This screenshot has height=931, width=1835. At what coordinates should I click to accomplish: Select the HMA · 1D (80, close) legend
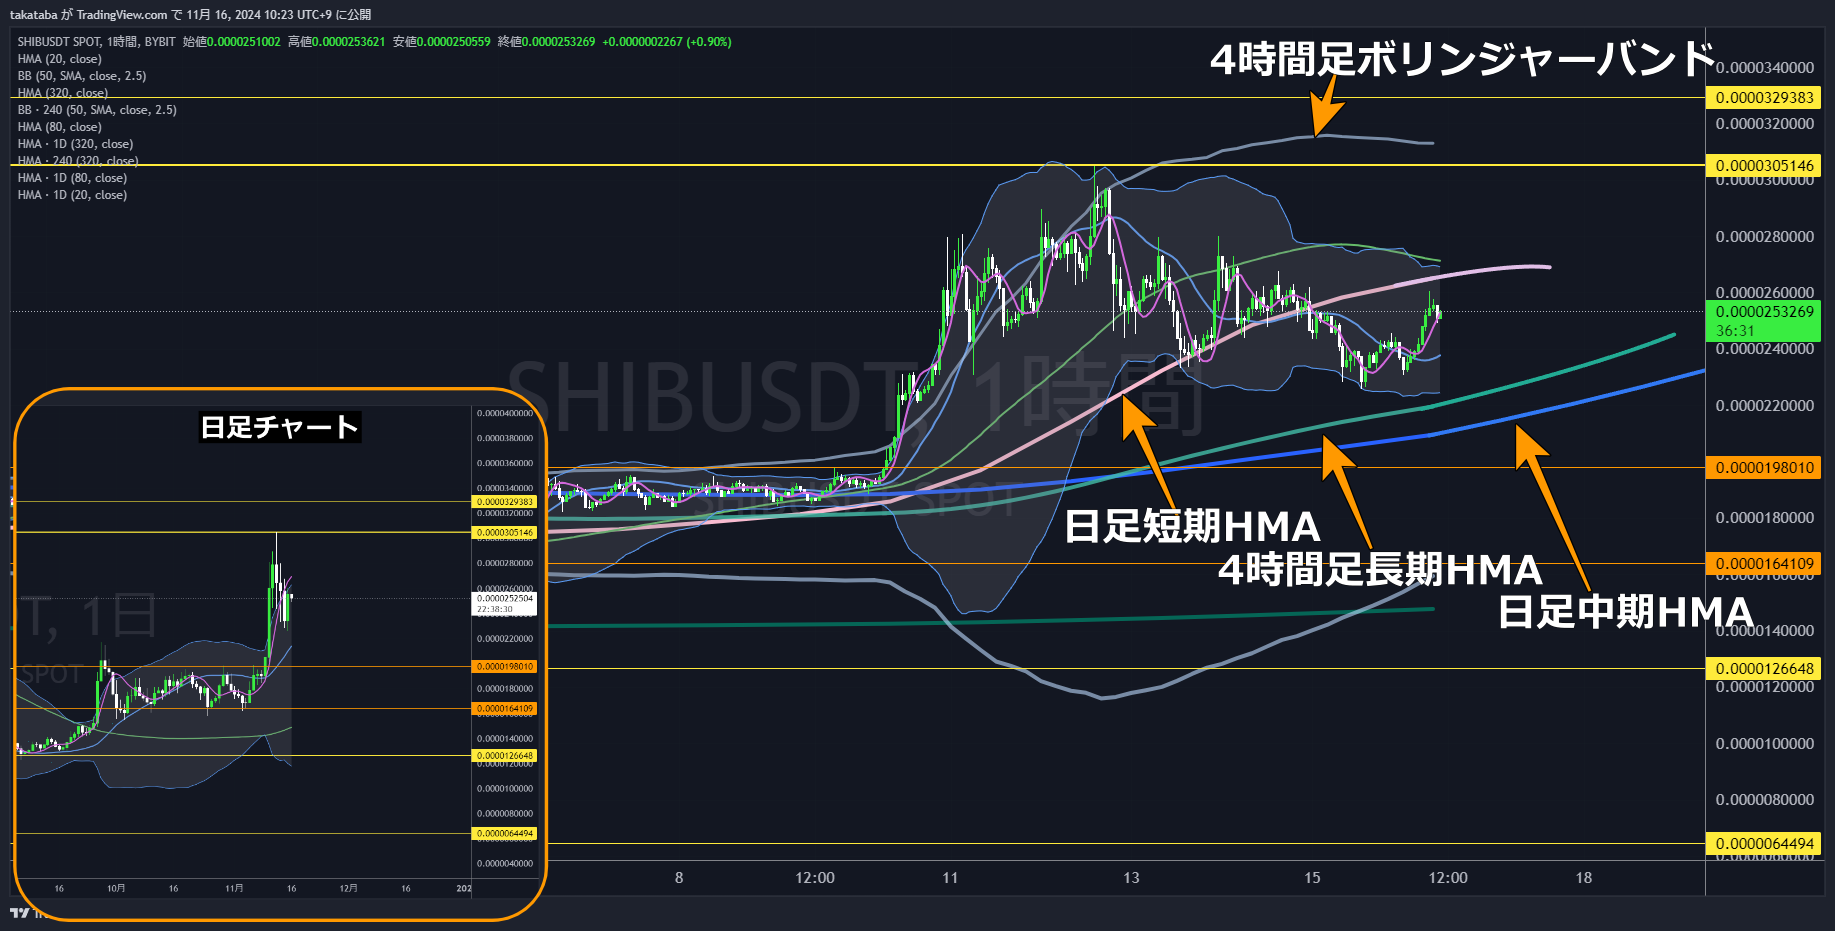(x=72, y=178)
